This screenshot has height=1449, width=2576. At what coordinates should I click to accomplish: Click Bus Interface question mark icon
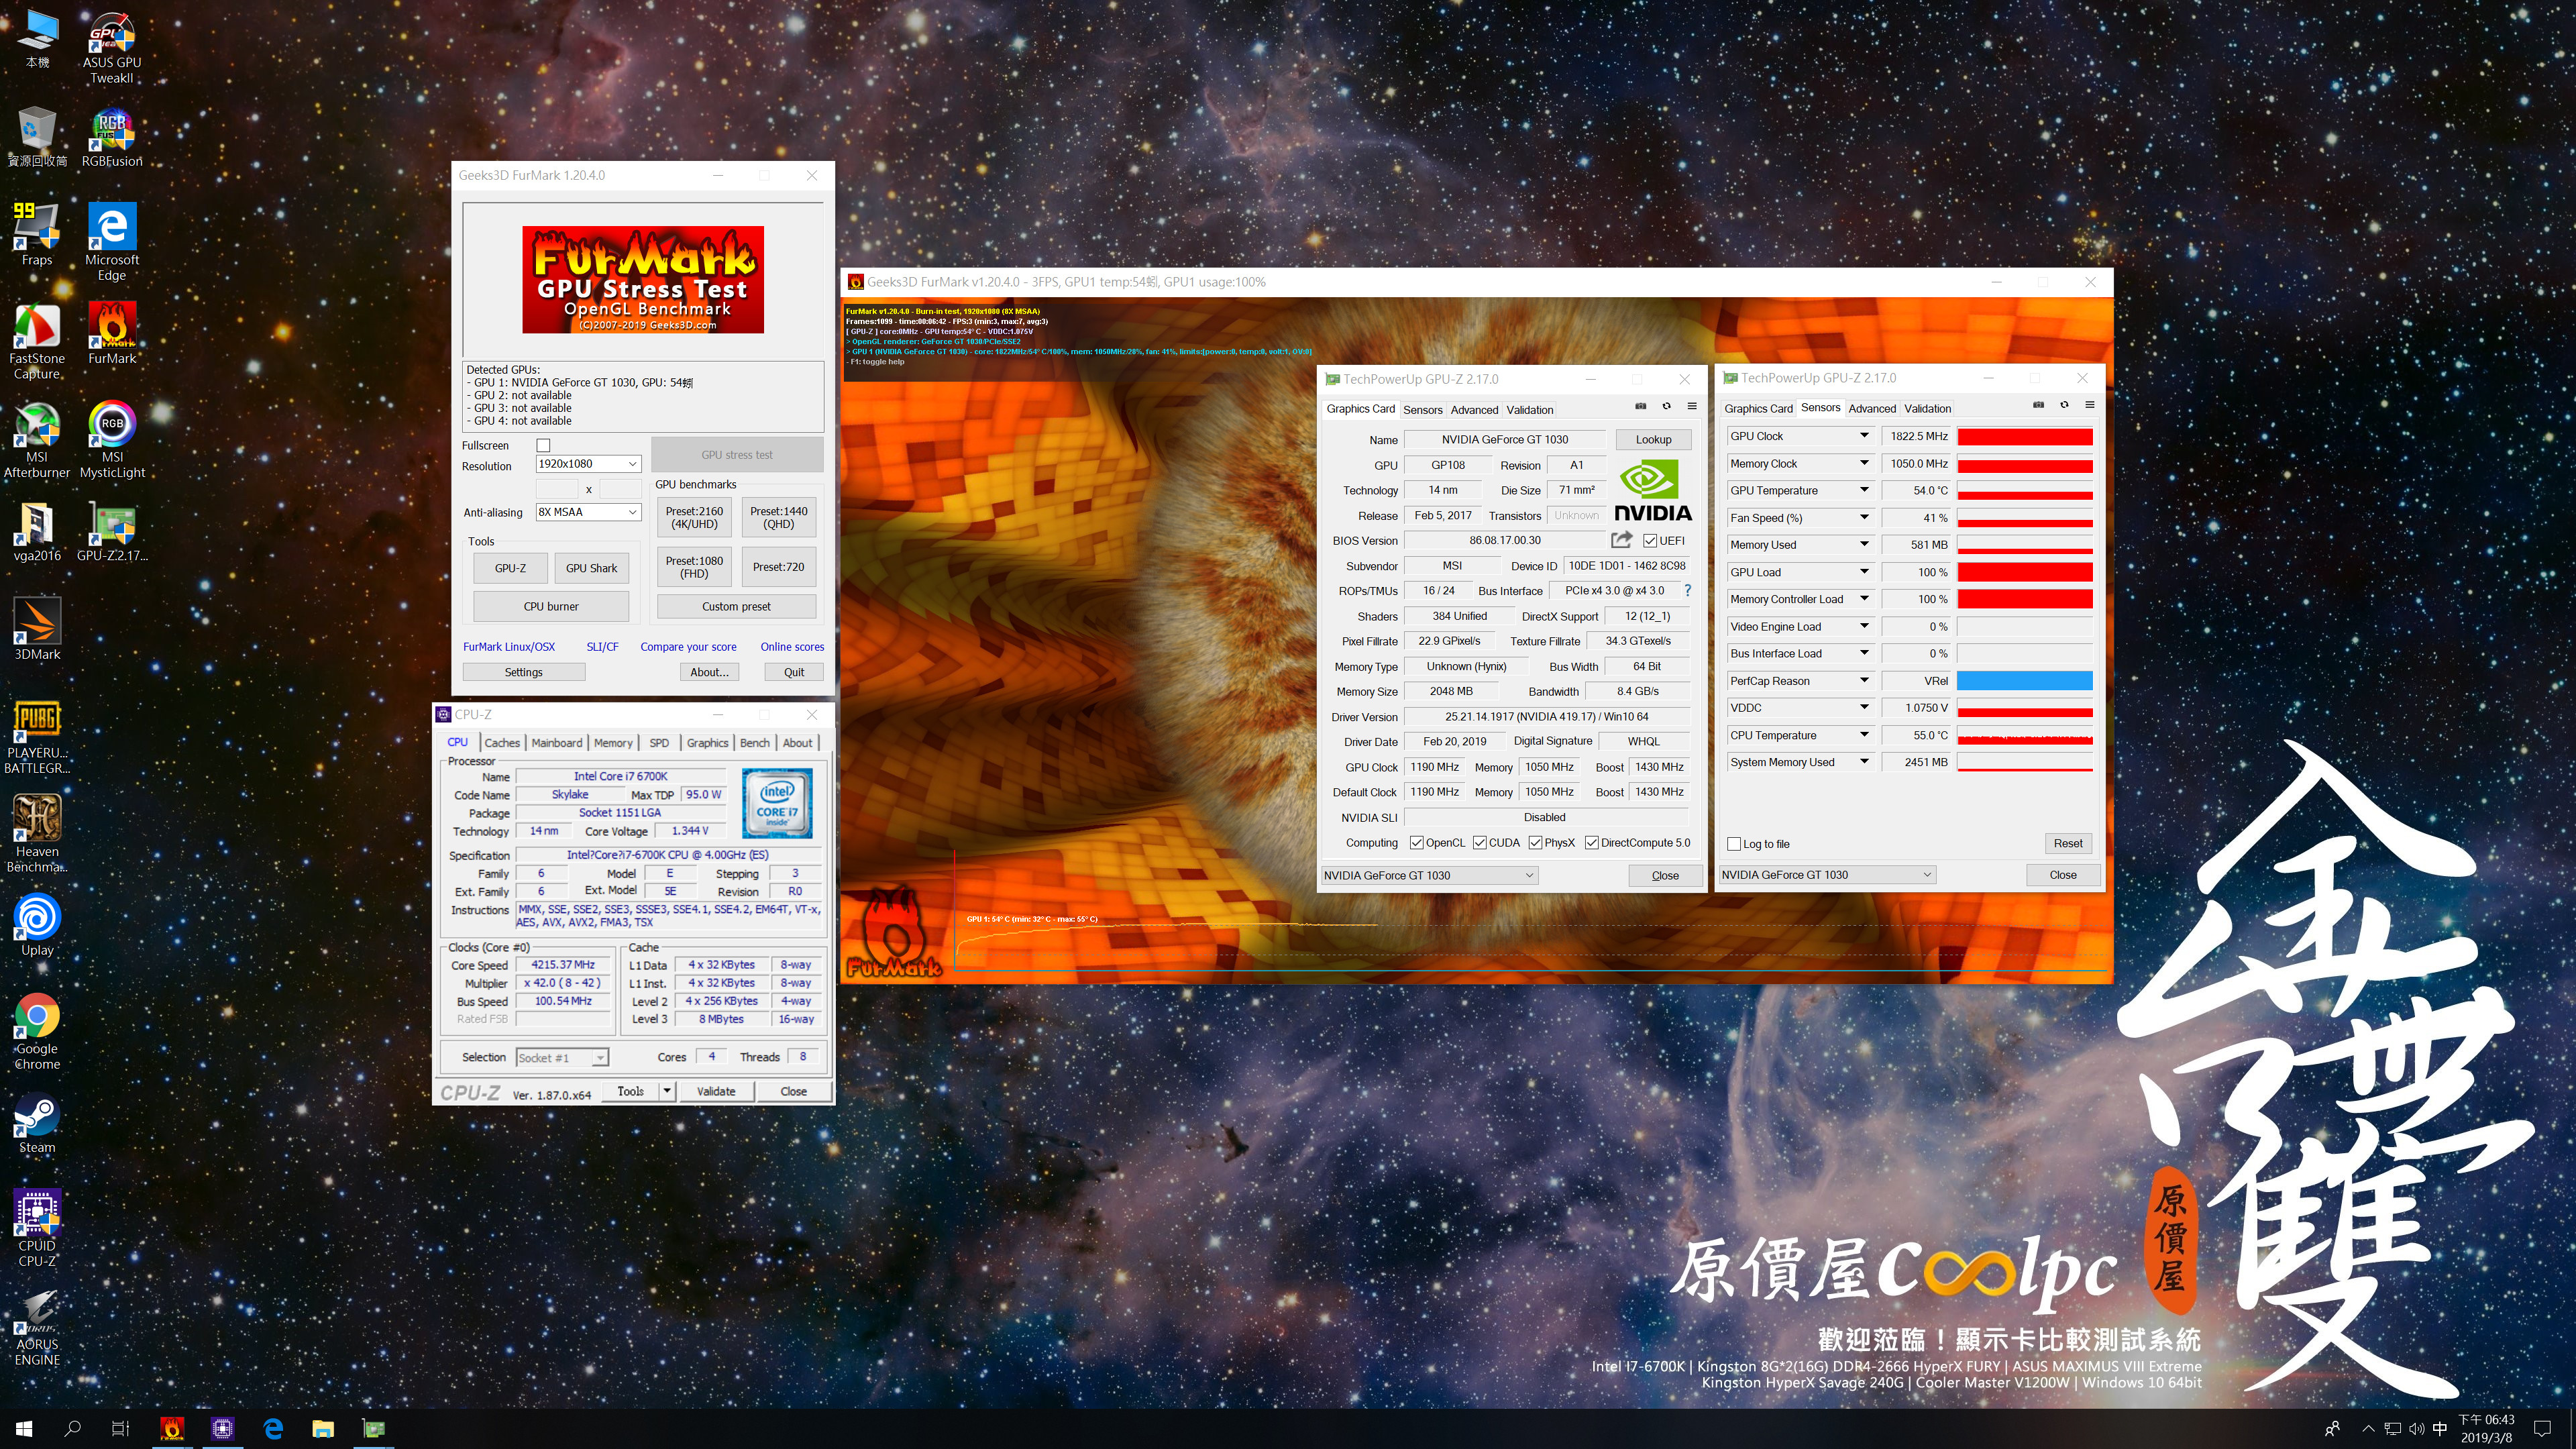tap(1687, 590)
